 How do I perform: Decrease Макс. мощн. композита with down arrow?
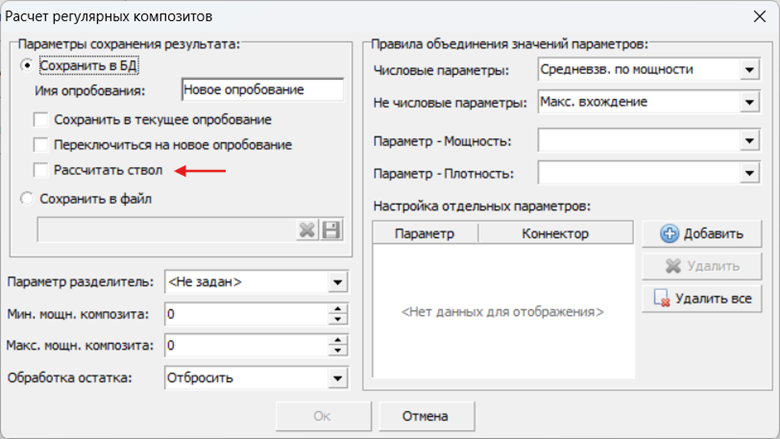(x=336, y=351)
